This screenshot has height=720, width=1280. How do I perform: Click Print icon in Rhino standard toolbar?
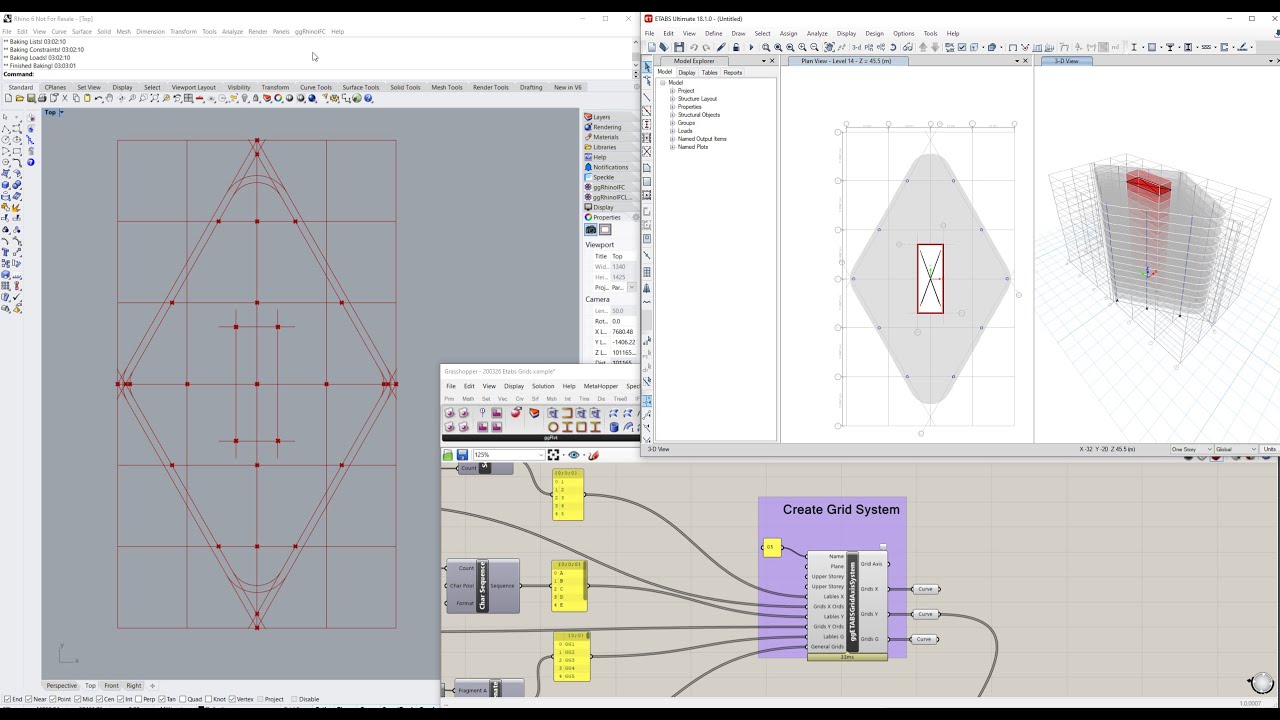click(42, 98)
